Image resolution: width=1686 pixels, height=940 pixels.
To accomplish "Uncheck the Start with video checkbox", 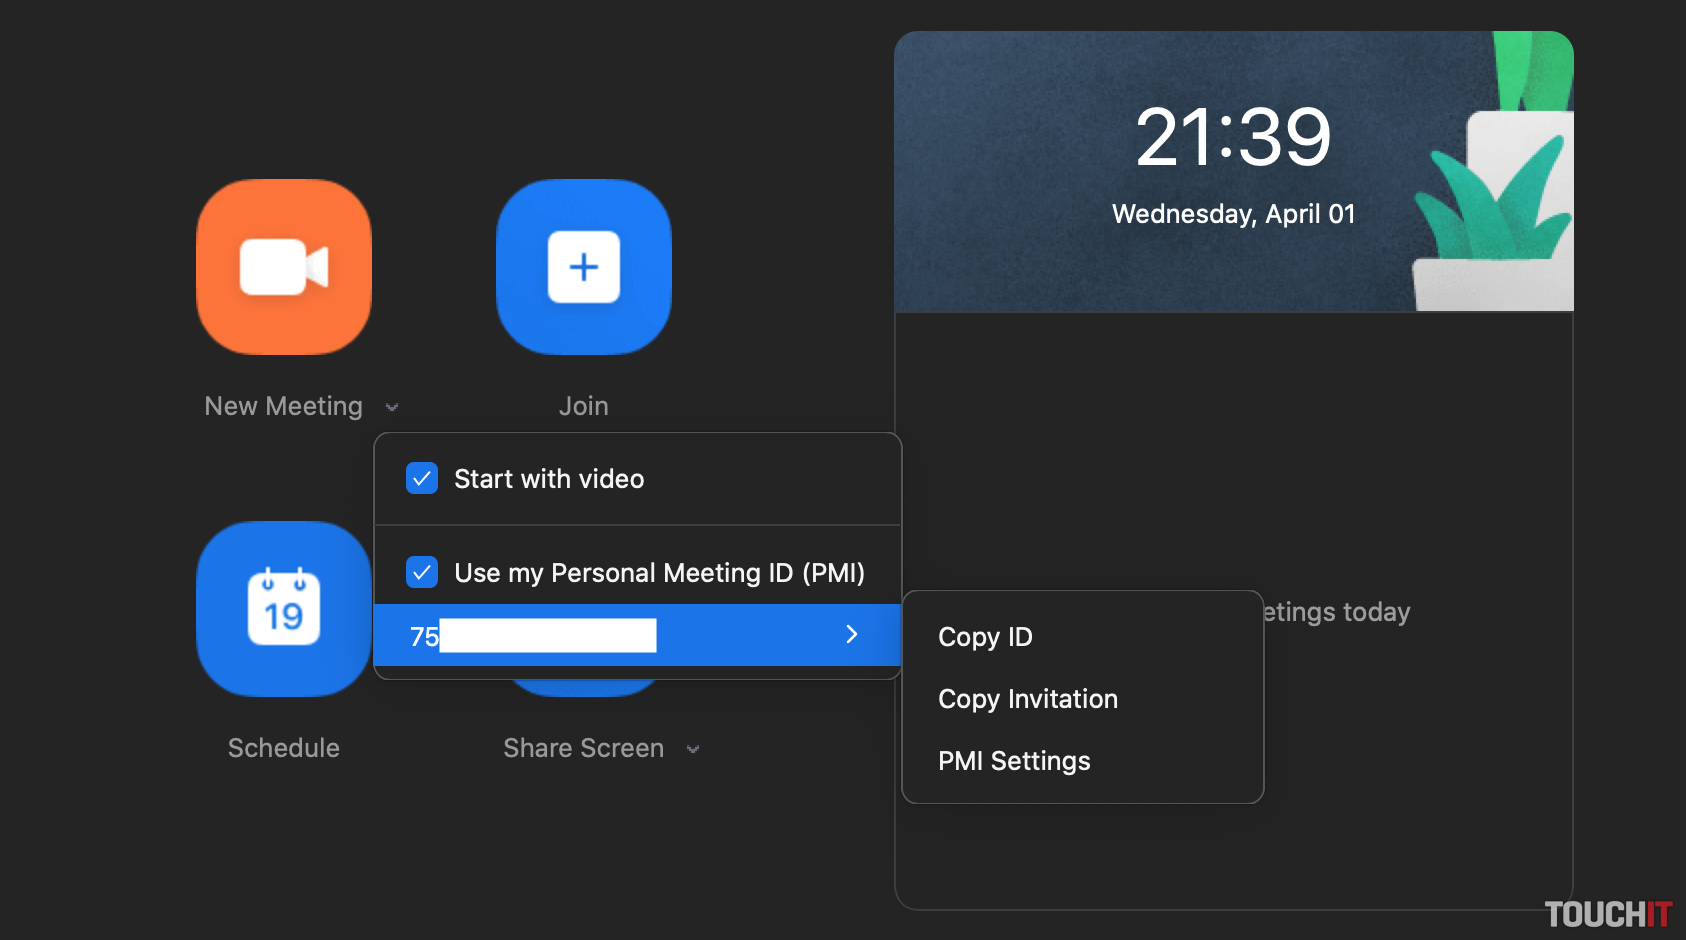I will (422, 479).
